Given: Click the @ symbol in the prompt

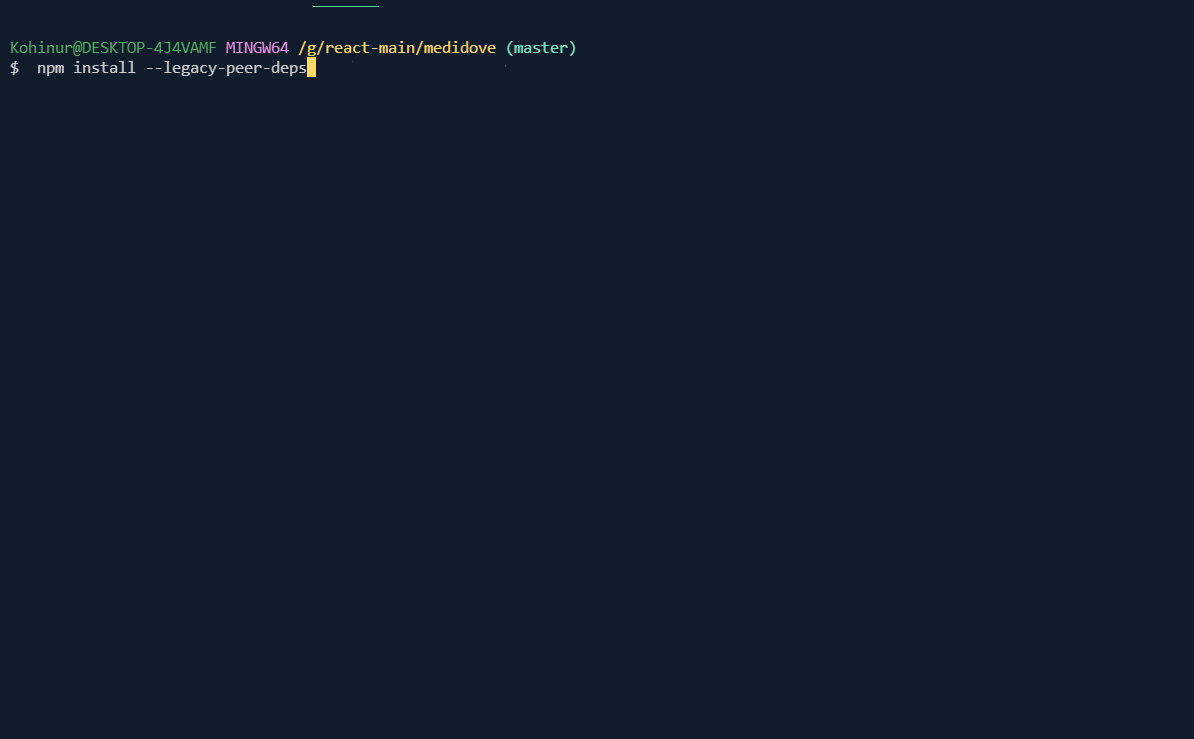Looking at the screenshot, I should click(x=77, y=47).
